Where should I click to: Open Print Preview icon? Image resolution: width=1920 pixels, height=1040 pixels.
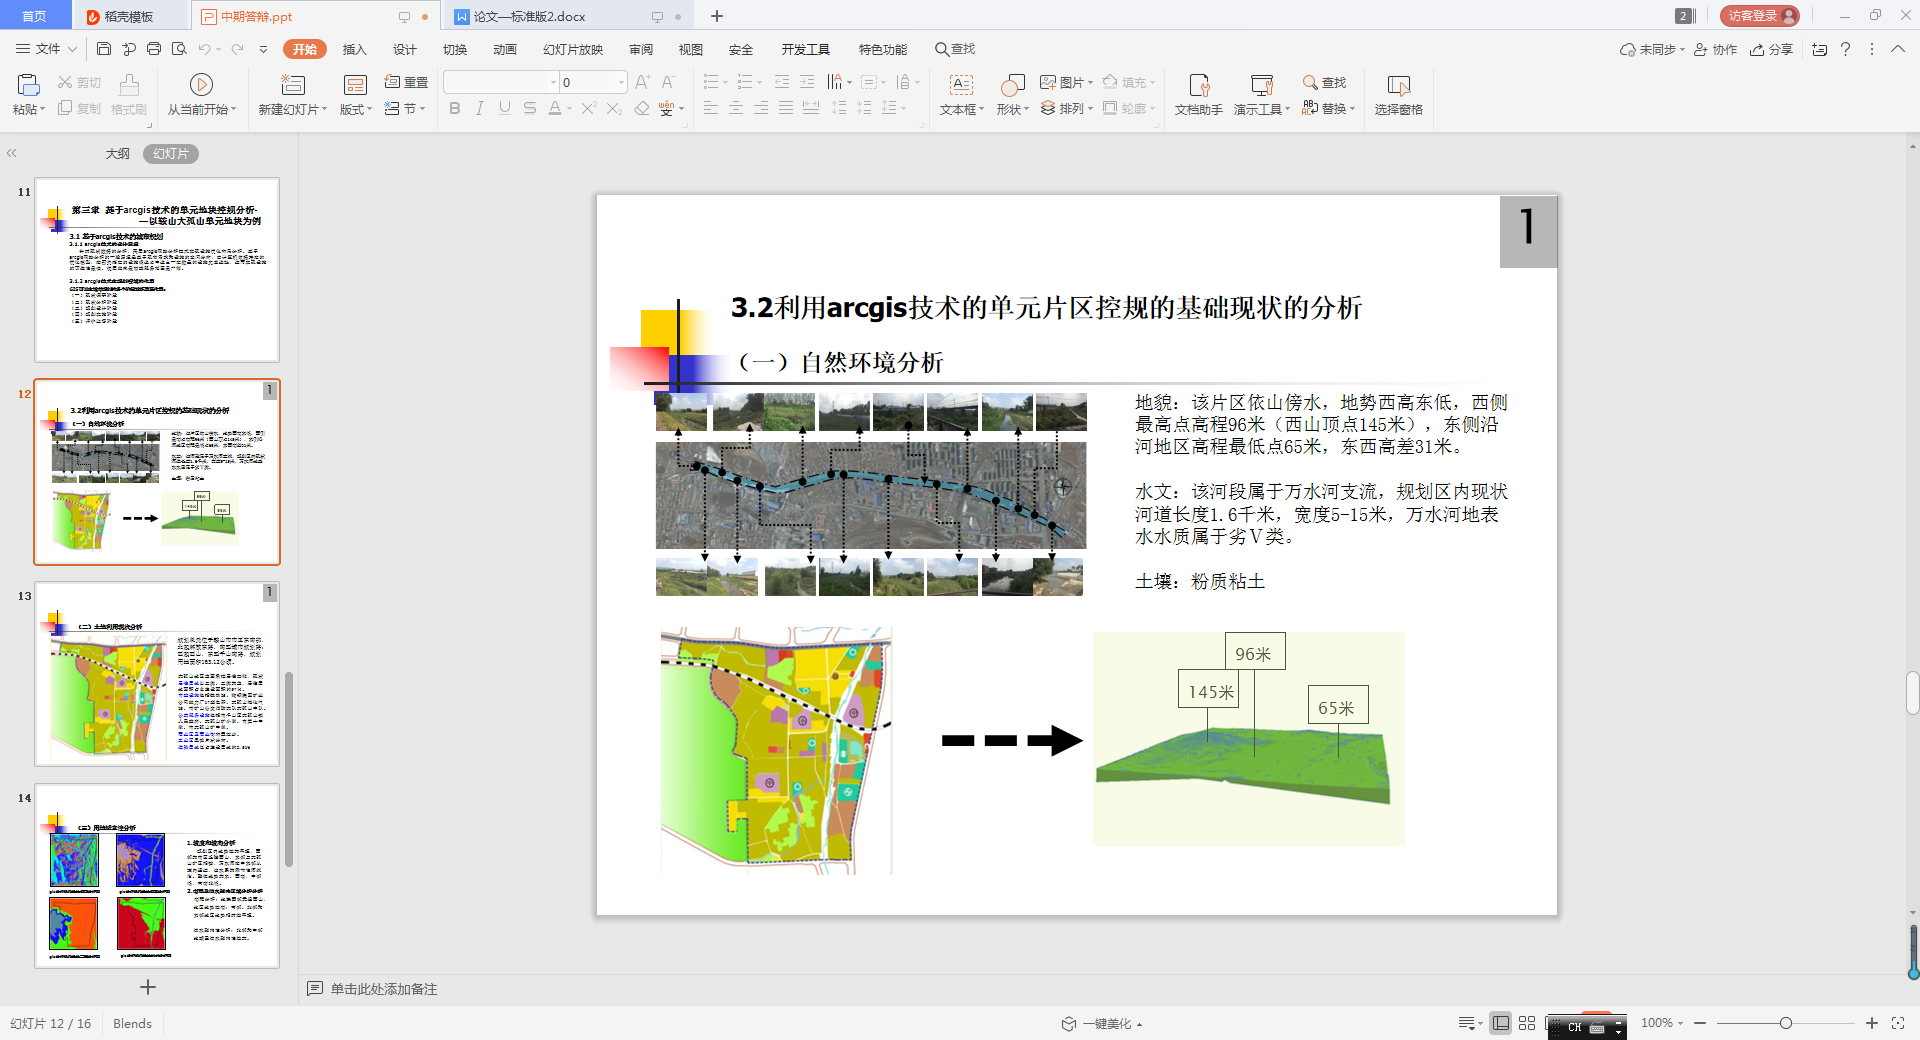(179, 49)
